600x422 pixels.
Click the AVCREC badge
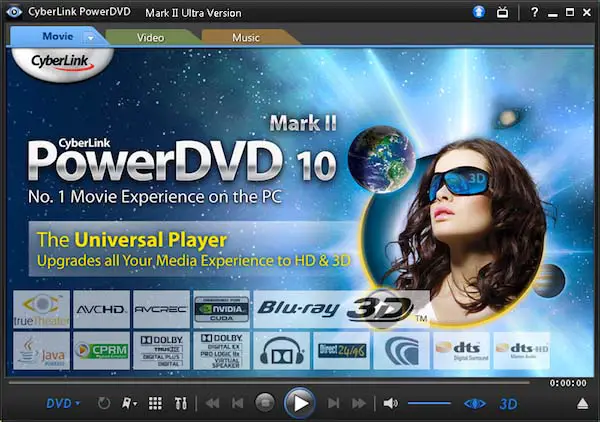pyautogui.click(x=161, y=309)
